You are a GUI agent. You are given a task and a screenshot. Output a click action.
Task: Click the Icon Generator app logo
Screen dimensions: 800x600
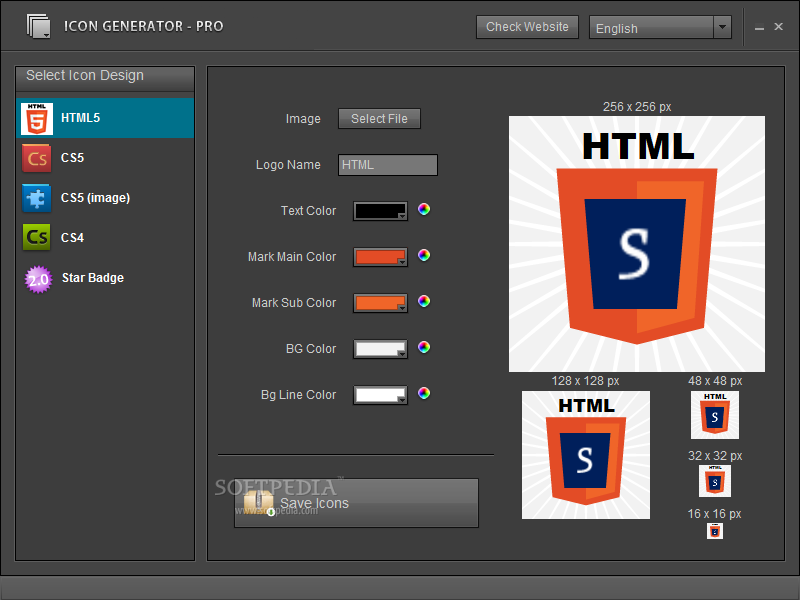tap(40, 26)
